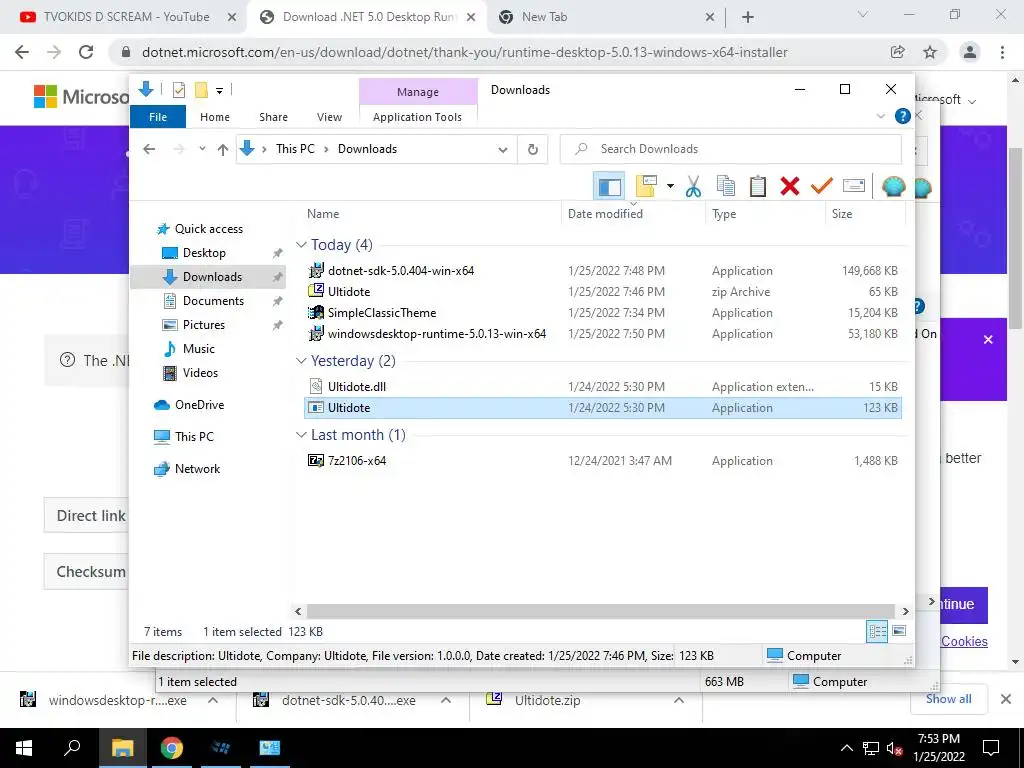The width and height of the screenshot is (1024, 768).
Task: Click the horizontal scrollbar in file list
Action: 601,611
